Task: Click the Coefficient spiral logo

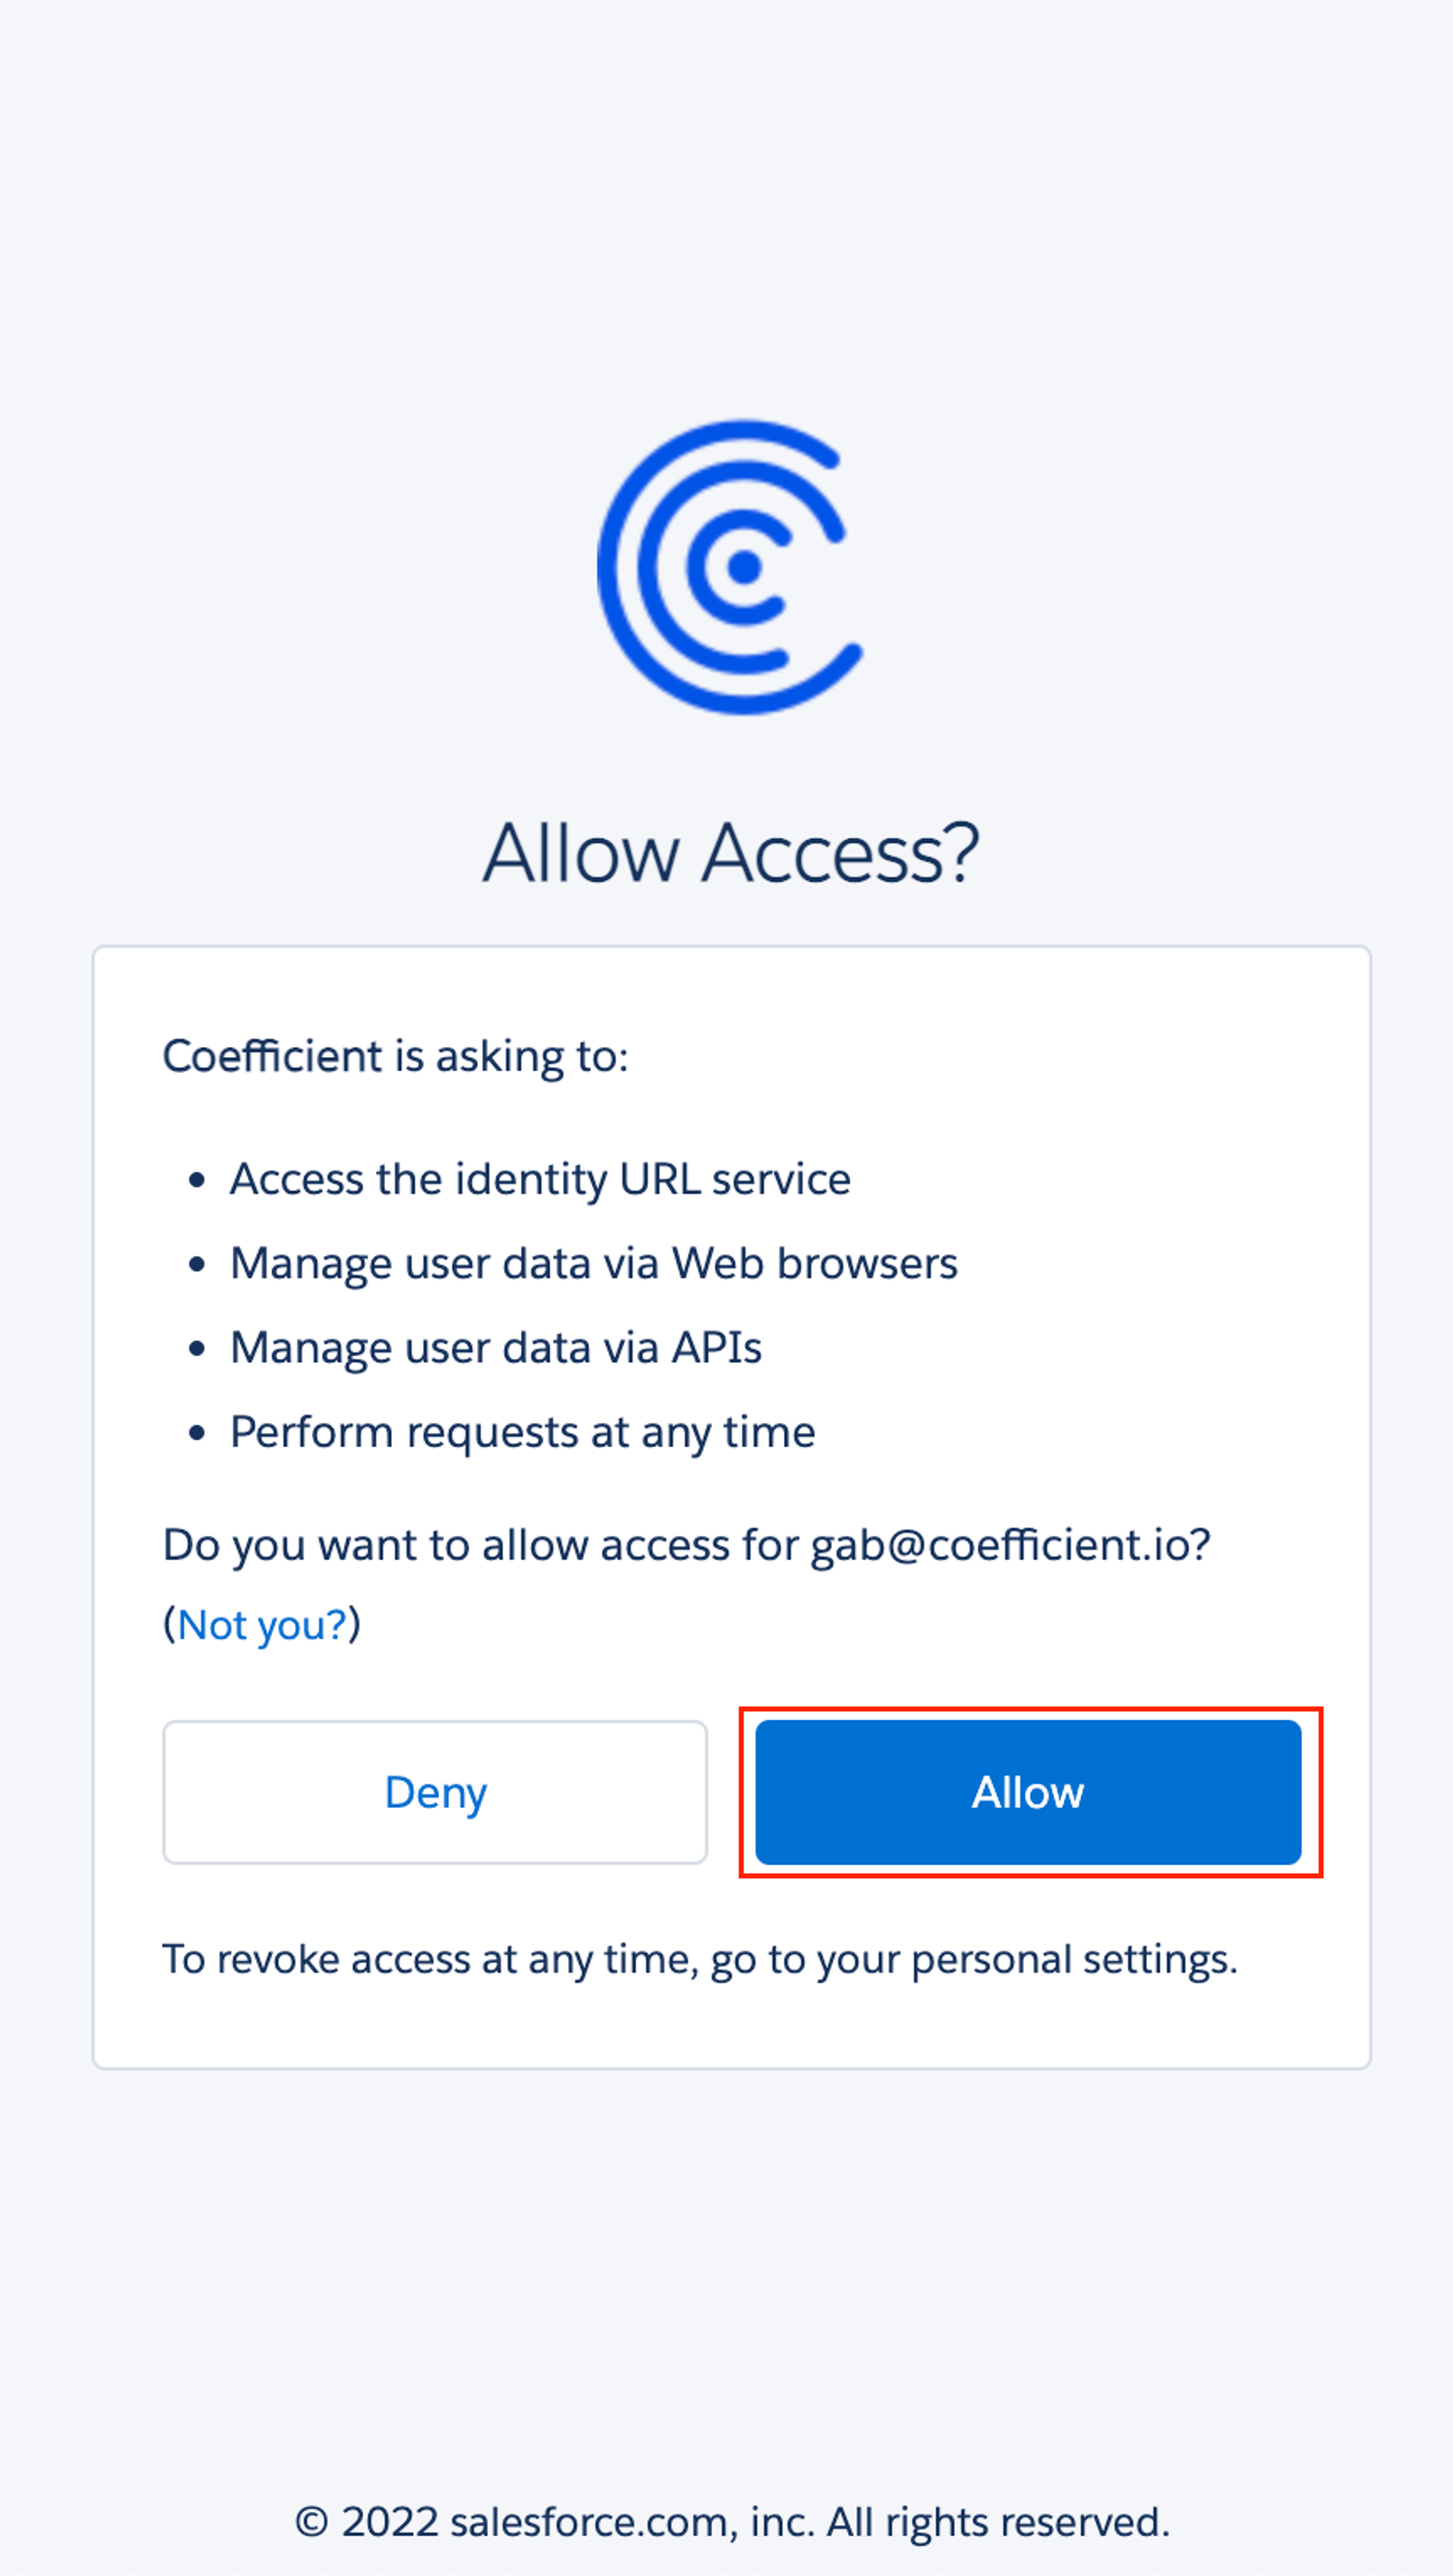Action: tap(730, 567)
